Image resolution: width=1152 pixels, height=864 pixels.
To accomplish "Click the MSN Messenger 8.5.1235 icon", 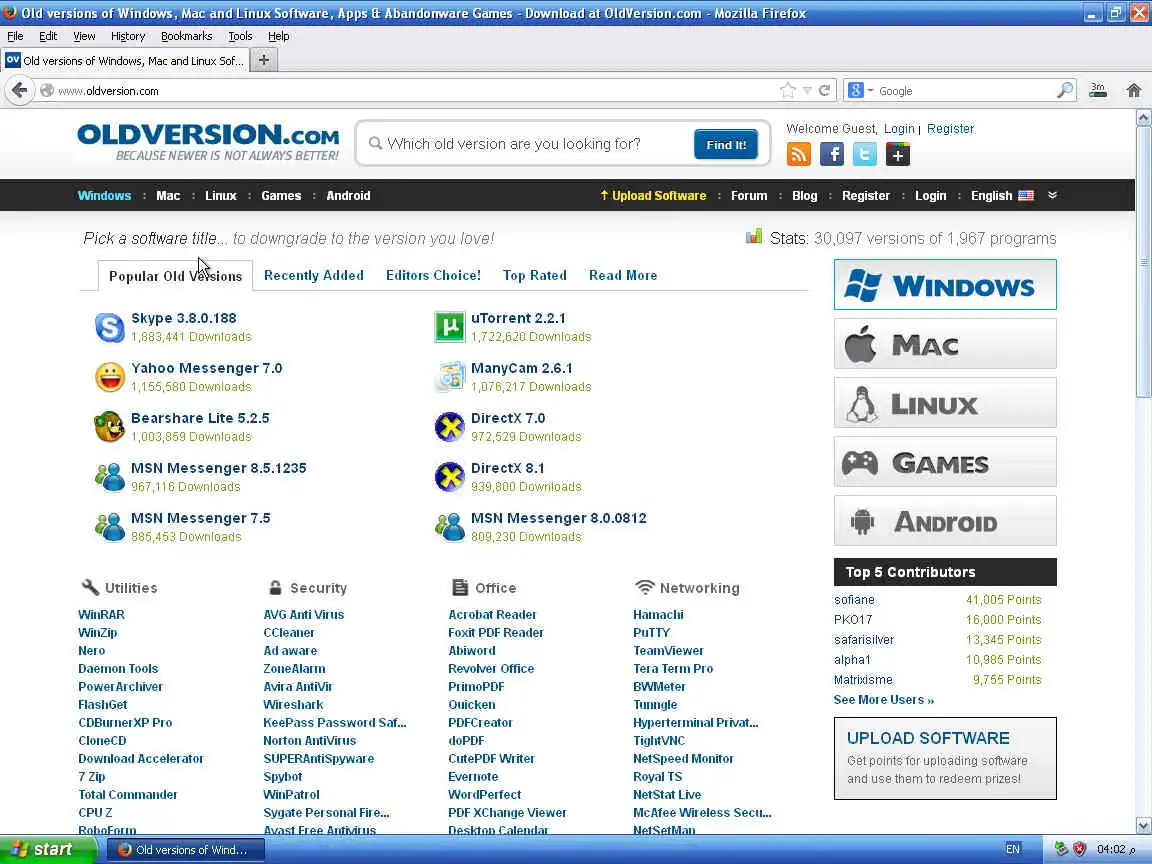I will coord(110,477).
